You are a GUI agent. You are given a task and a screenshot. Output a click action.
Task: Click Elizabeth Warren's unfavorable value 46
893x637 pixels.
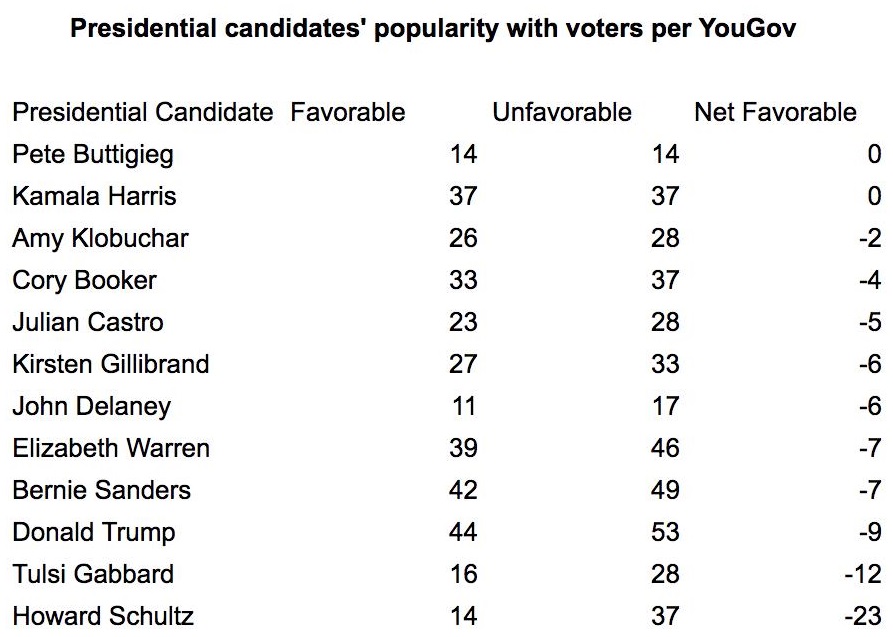pyautogui.click(x=665, y=448)
